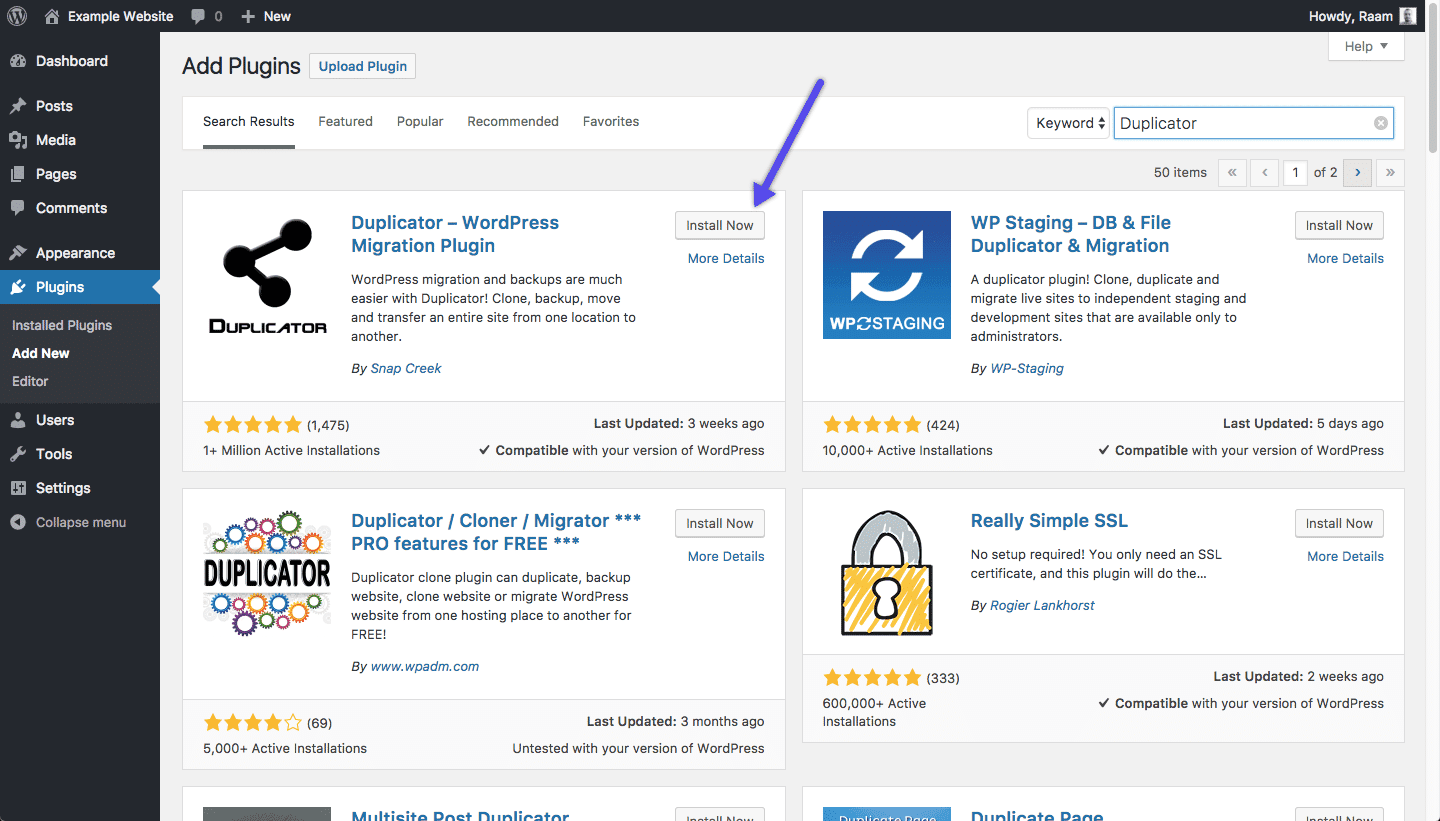Expand the Help panel

coord(1365,46)
